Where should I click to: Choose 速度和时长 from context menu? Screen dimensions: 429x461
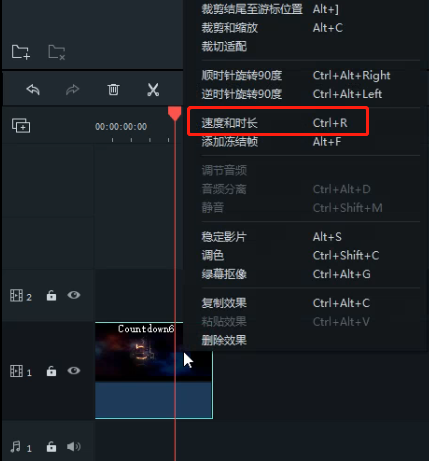[x=278, y=123]
